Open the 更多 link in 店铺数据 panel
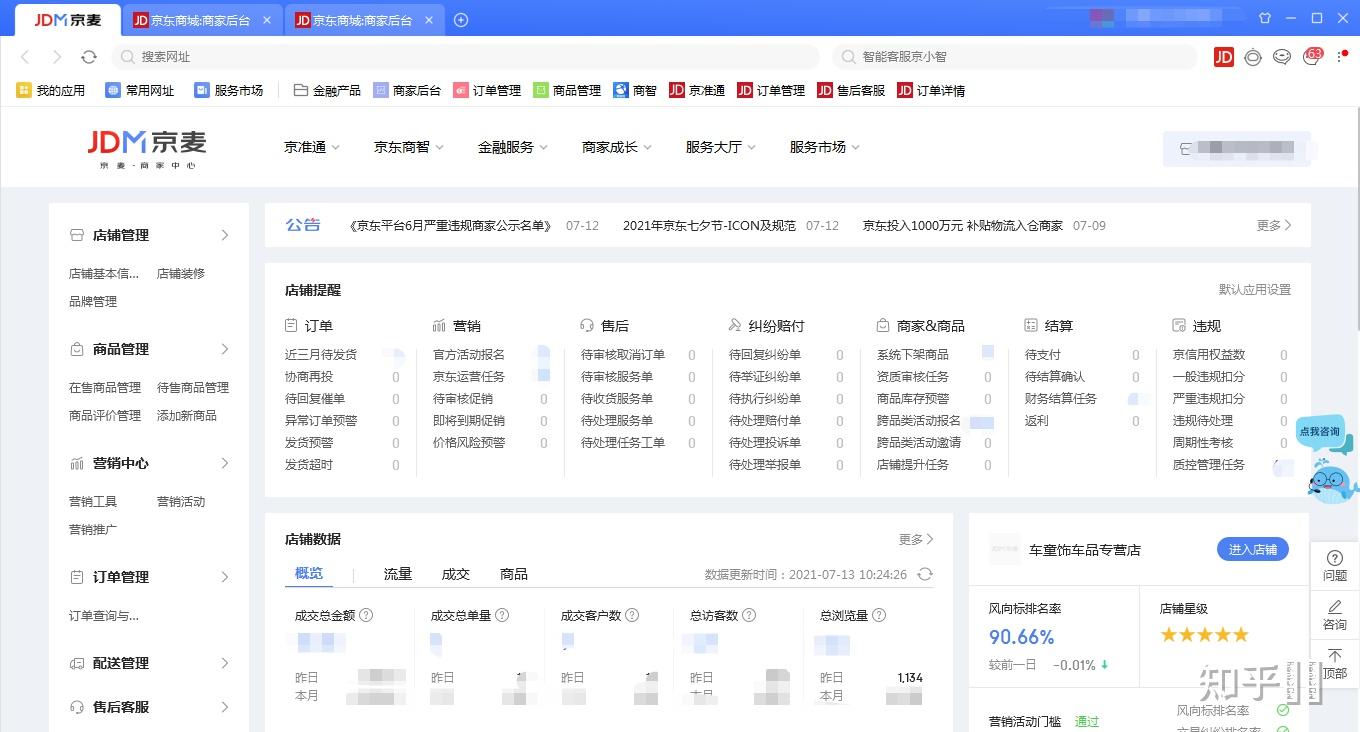The height and width of the screenshot is (732, 1360). pos(911,539)
